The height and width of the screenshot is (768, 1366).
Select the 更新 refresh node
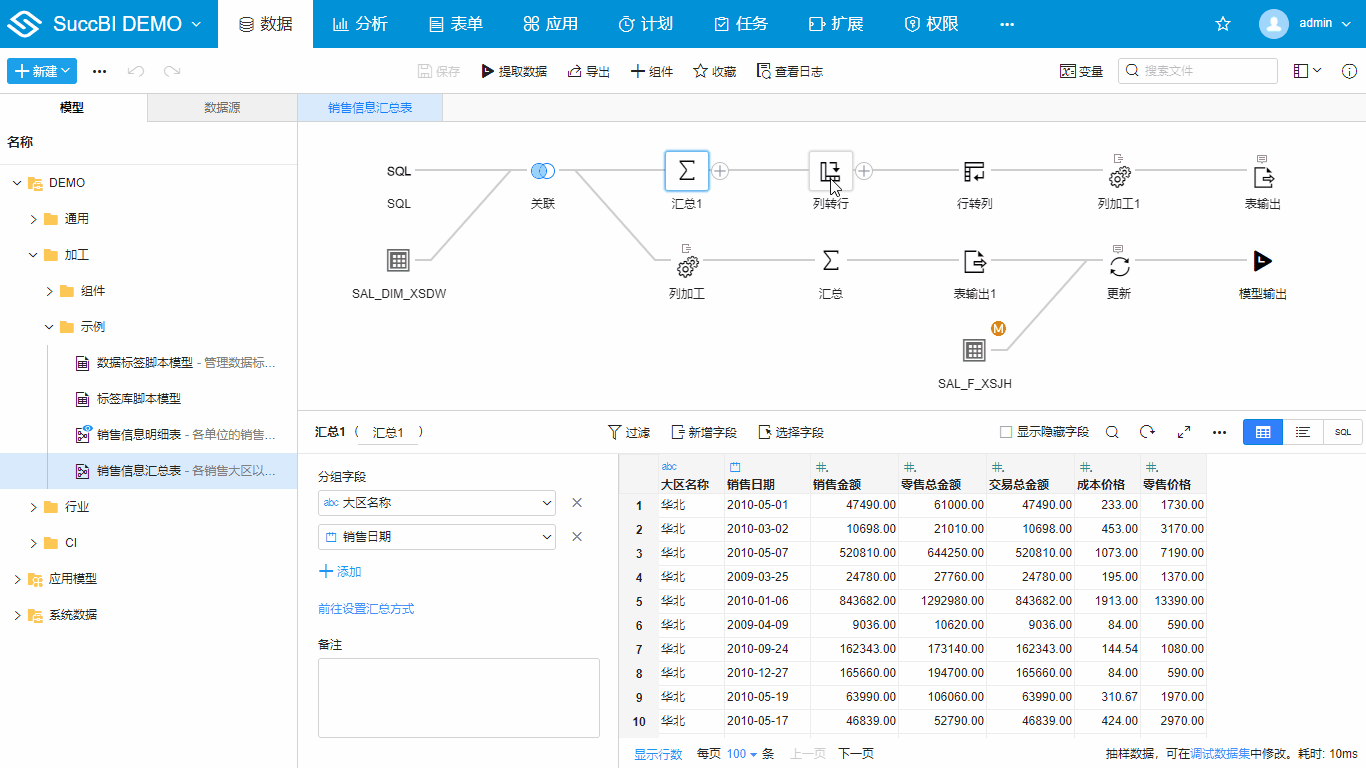pyautogui.click(x=1119, y=265)
